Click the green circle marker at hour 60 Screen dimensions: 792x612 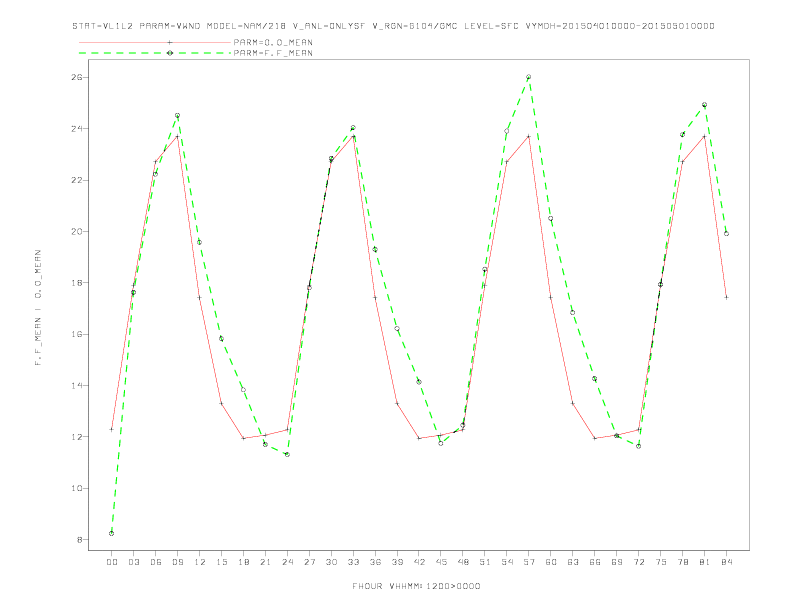pos(551,219)
